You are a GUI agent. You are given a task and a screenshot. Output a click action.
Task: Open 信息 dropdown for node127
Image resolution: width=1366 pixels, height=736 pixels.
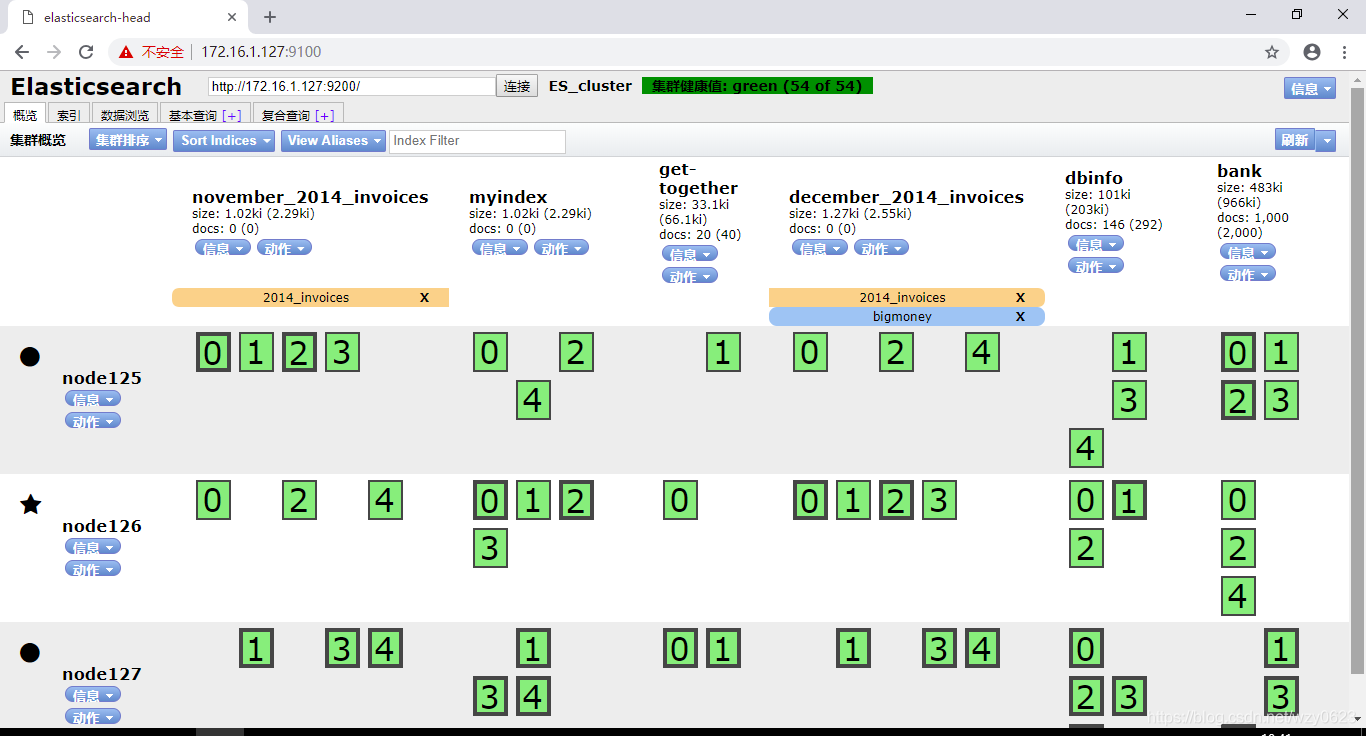point(92,695)
